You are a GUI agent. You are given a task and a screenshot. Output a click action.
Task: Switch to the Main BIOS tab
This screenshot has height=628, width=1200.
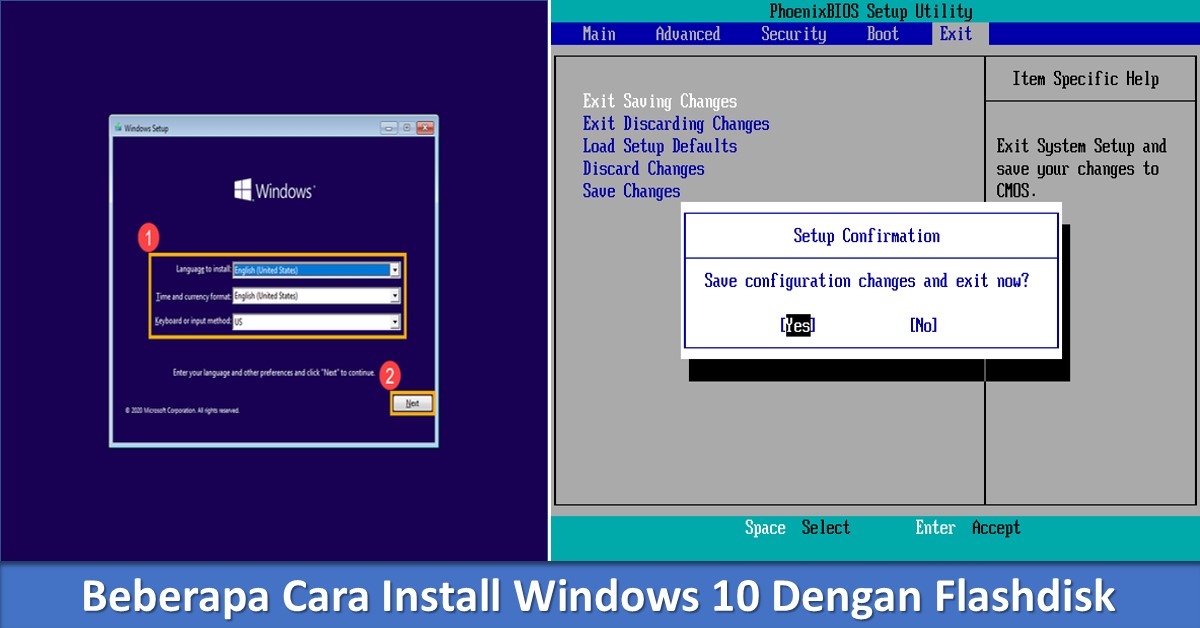click(597, 33)
